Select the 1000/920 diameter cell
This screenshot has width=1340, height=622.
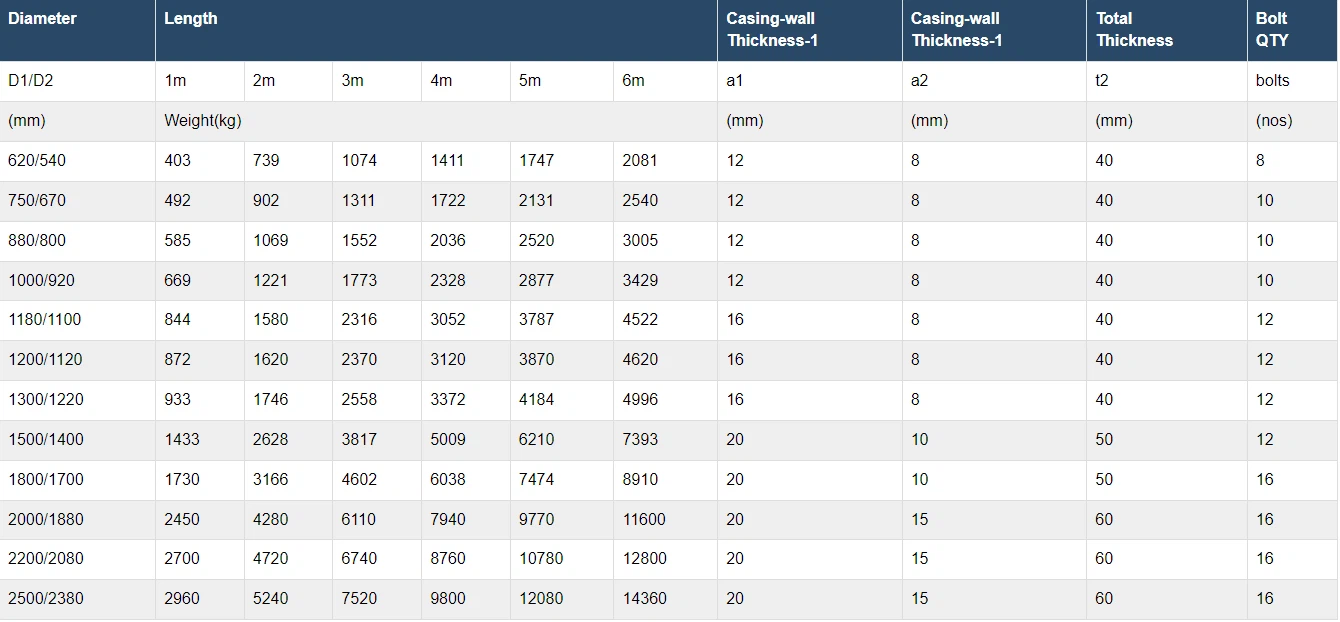tap(41, 281)
